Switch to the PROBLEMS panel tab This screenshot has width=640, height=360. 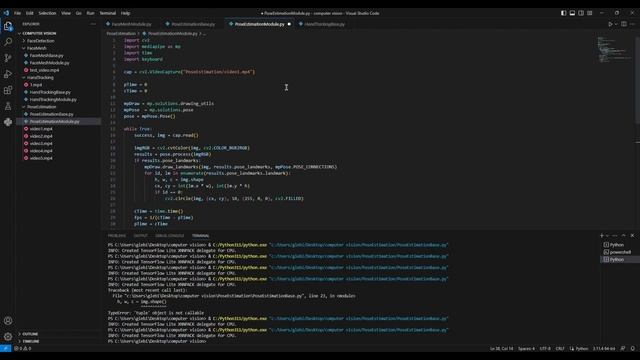pyautogui.click(x=117, y=236)
